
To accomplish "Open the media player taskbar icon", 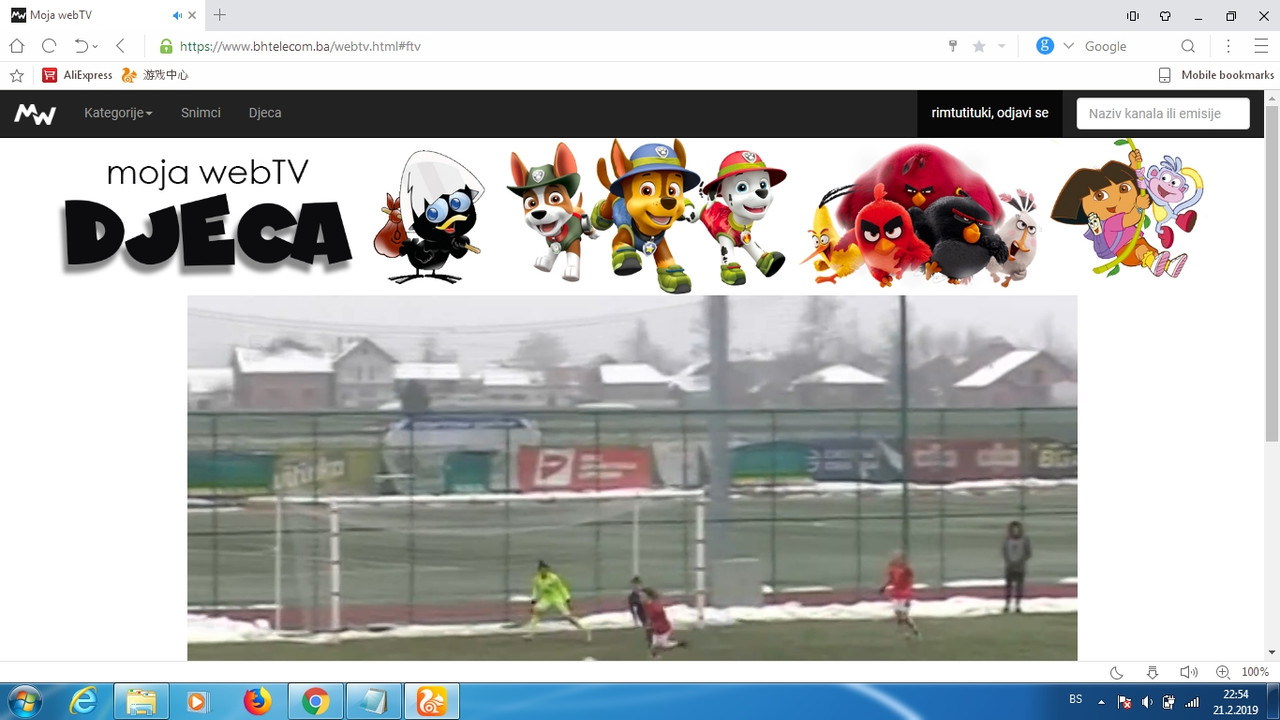I will pos(198,702).
